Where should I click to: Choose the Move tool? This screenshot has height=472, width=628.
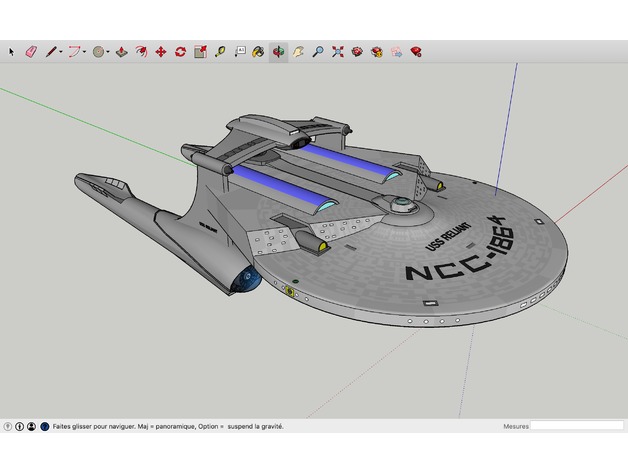click(160, 51)
